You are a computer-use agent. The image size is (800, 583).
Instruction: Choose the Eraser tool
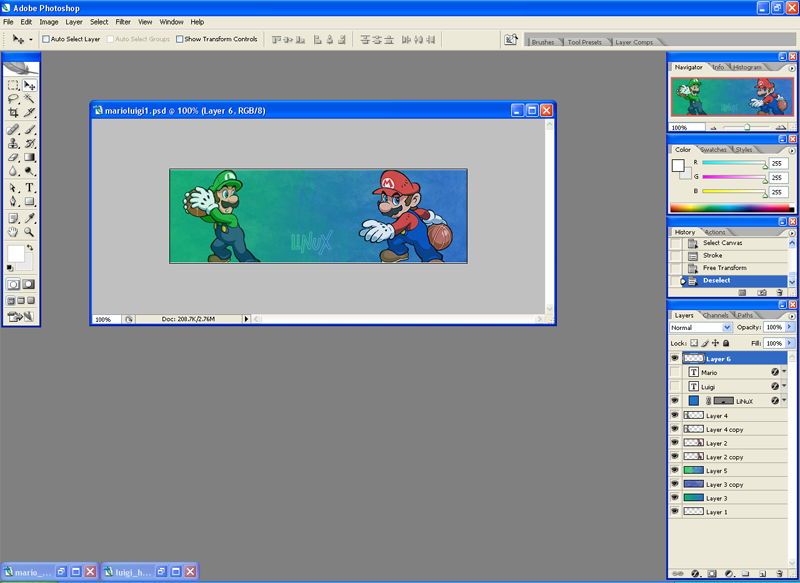(13, 157)
